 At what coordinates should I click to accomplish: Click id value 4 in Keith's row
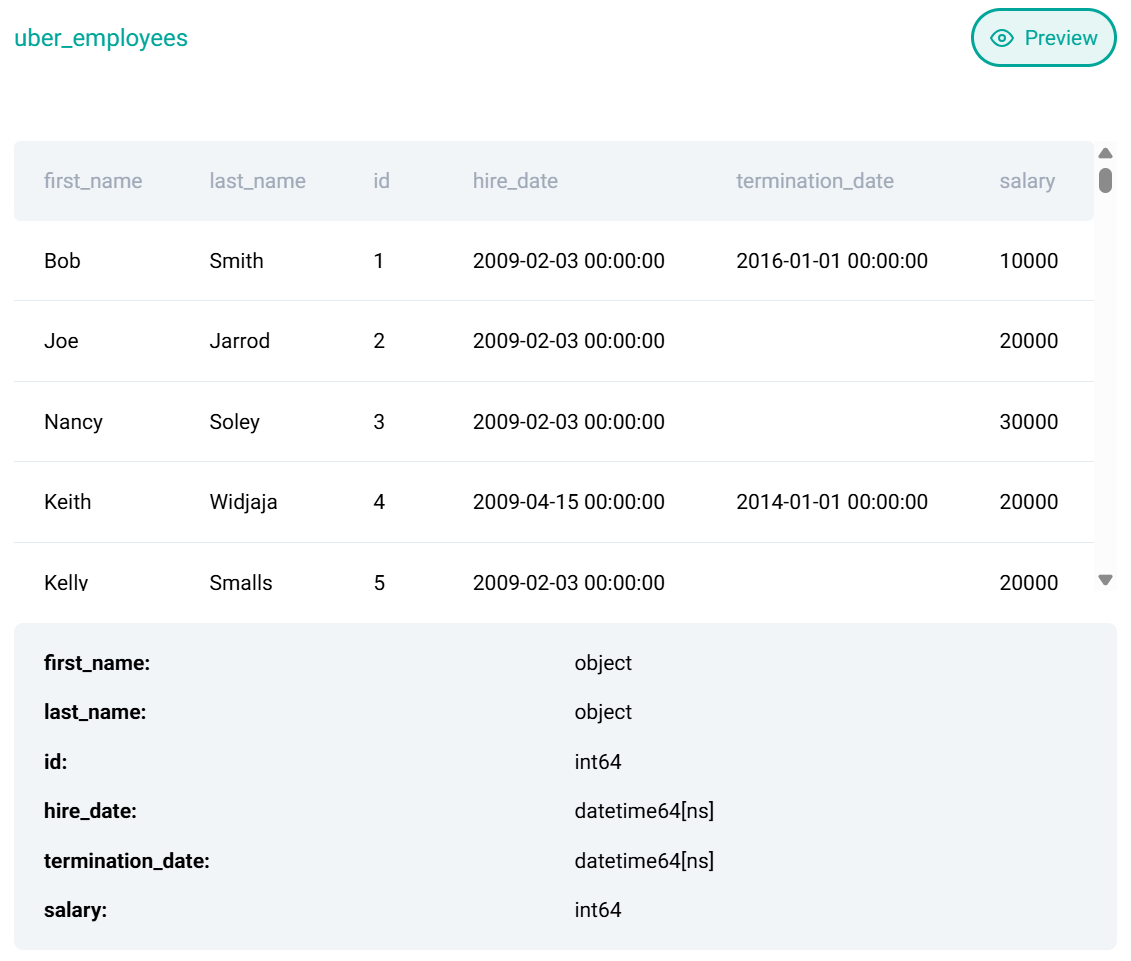pyautogui.click(x=379, y=501)
